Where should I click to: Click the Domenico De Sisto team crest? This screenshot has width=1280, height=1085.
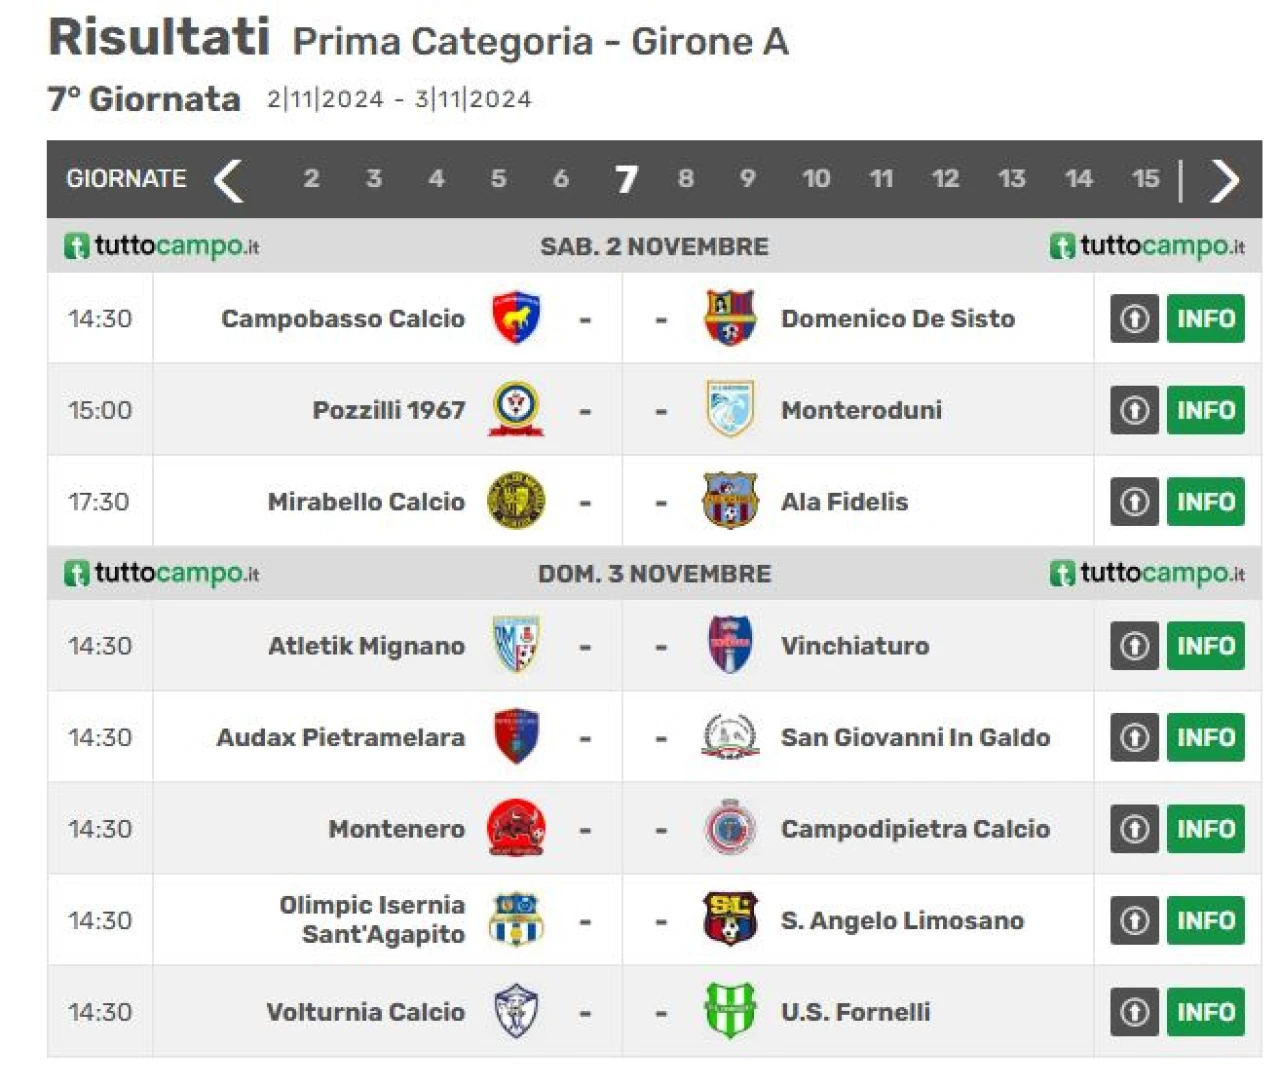pos(730,318)
